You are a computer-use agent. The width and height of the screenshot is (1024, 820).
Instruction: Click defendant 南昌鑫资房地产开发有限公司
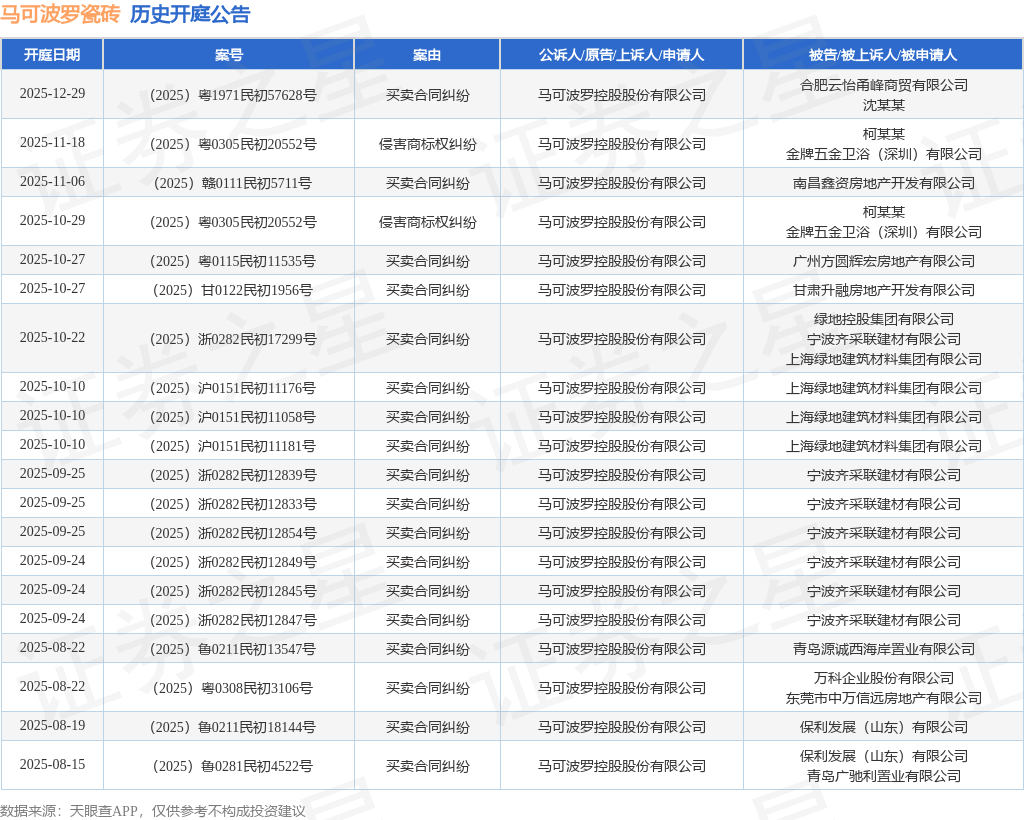pos(884,183)
